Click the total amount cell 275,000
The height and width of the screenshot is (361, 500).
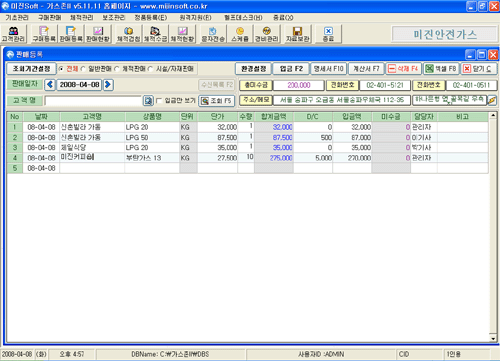click(274, 158)
